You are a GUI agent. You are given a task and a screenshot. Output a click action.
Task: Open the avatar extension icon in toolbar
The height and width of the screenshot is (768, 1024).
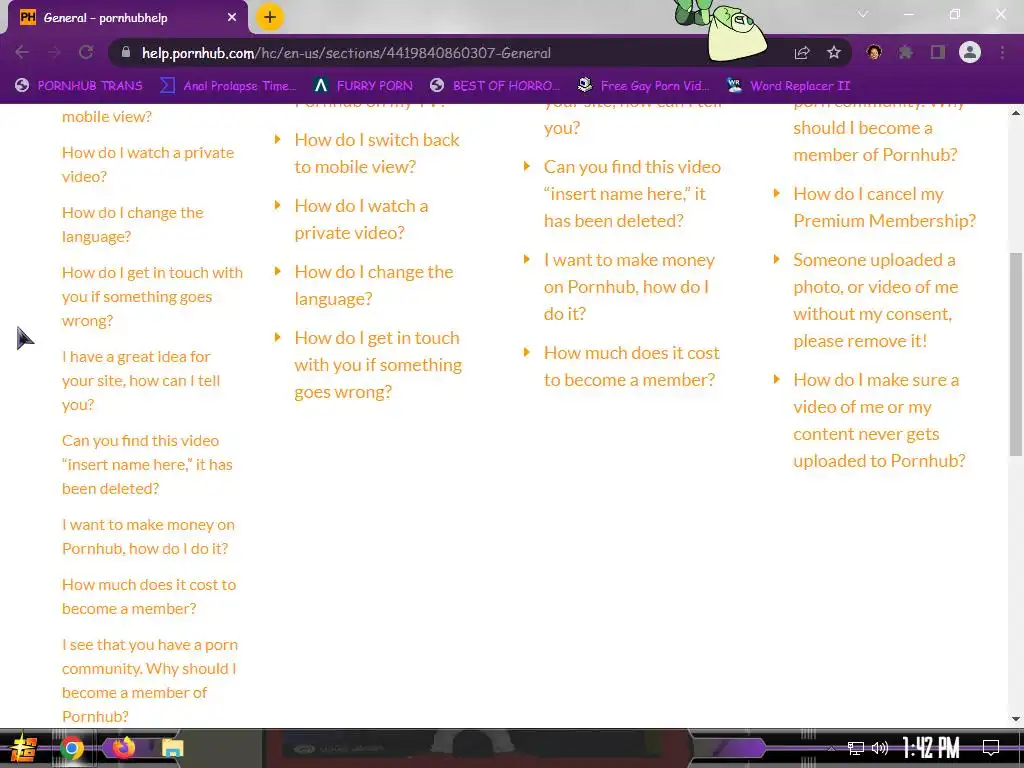(874, 52)
